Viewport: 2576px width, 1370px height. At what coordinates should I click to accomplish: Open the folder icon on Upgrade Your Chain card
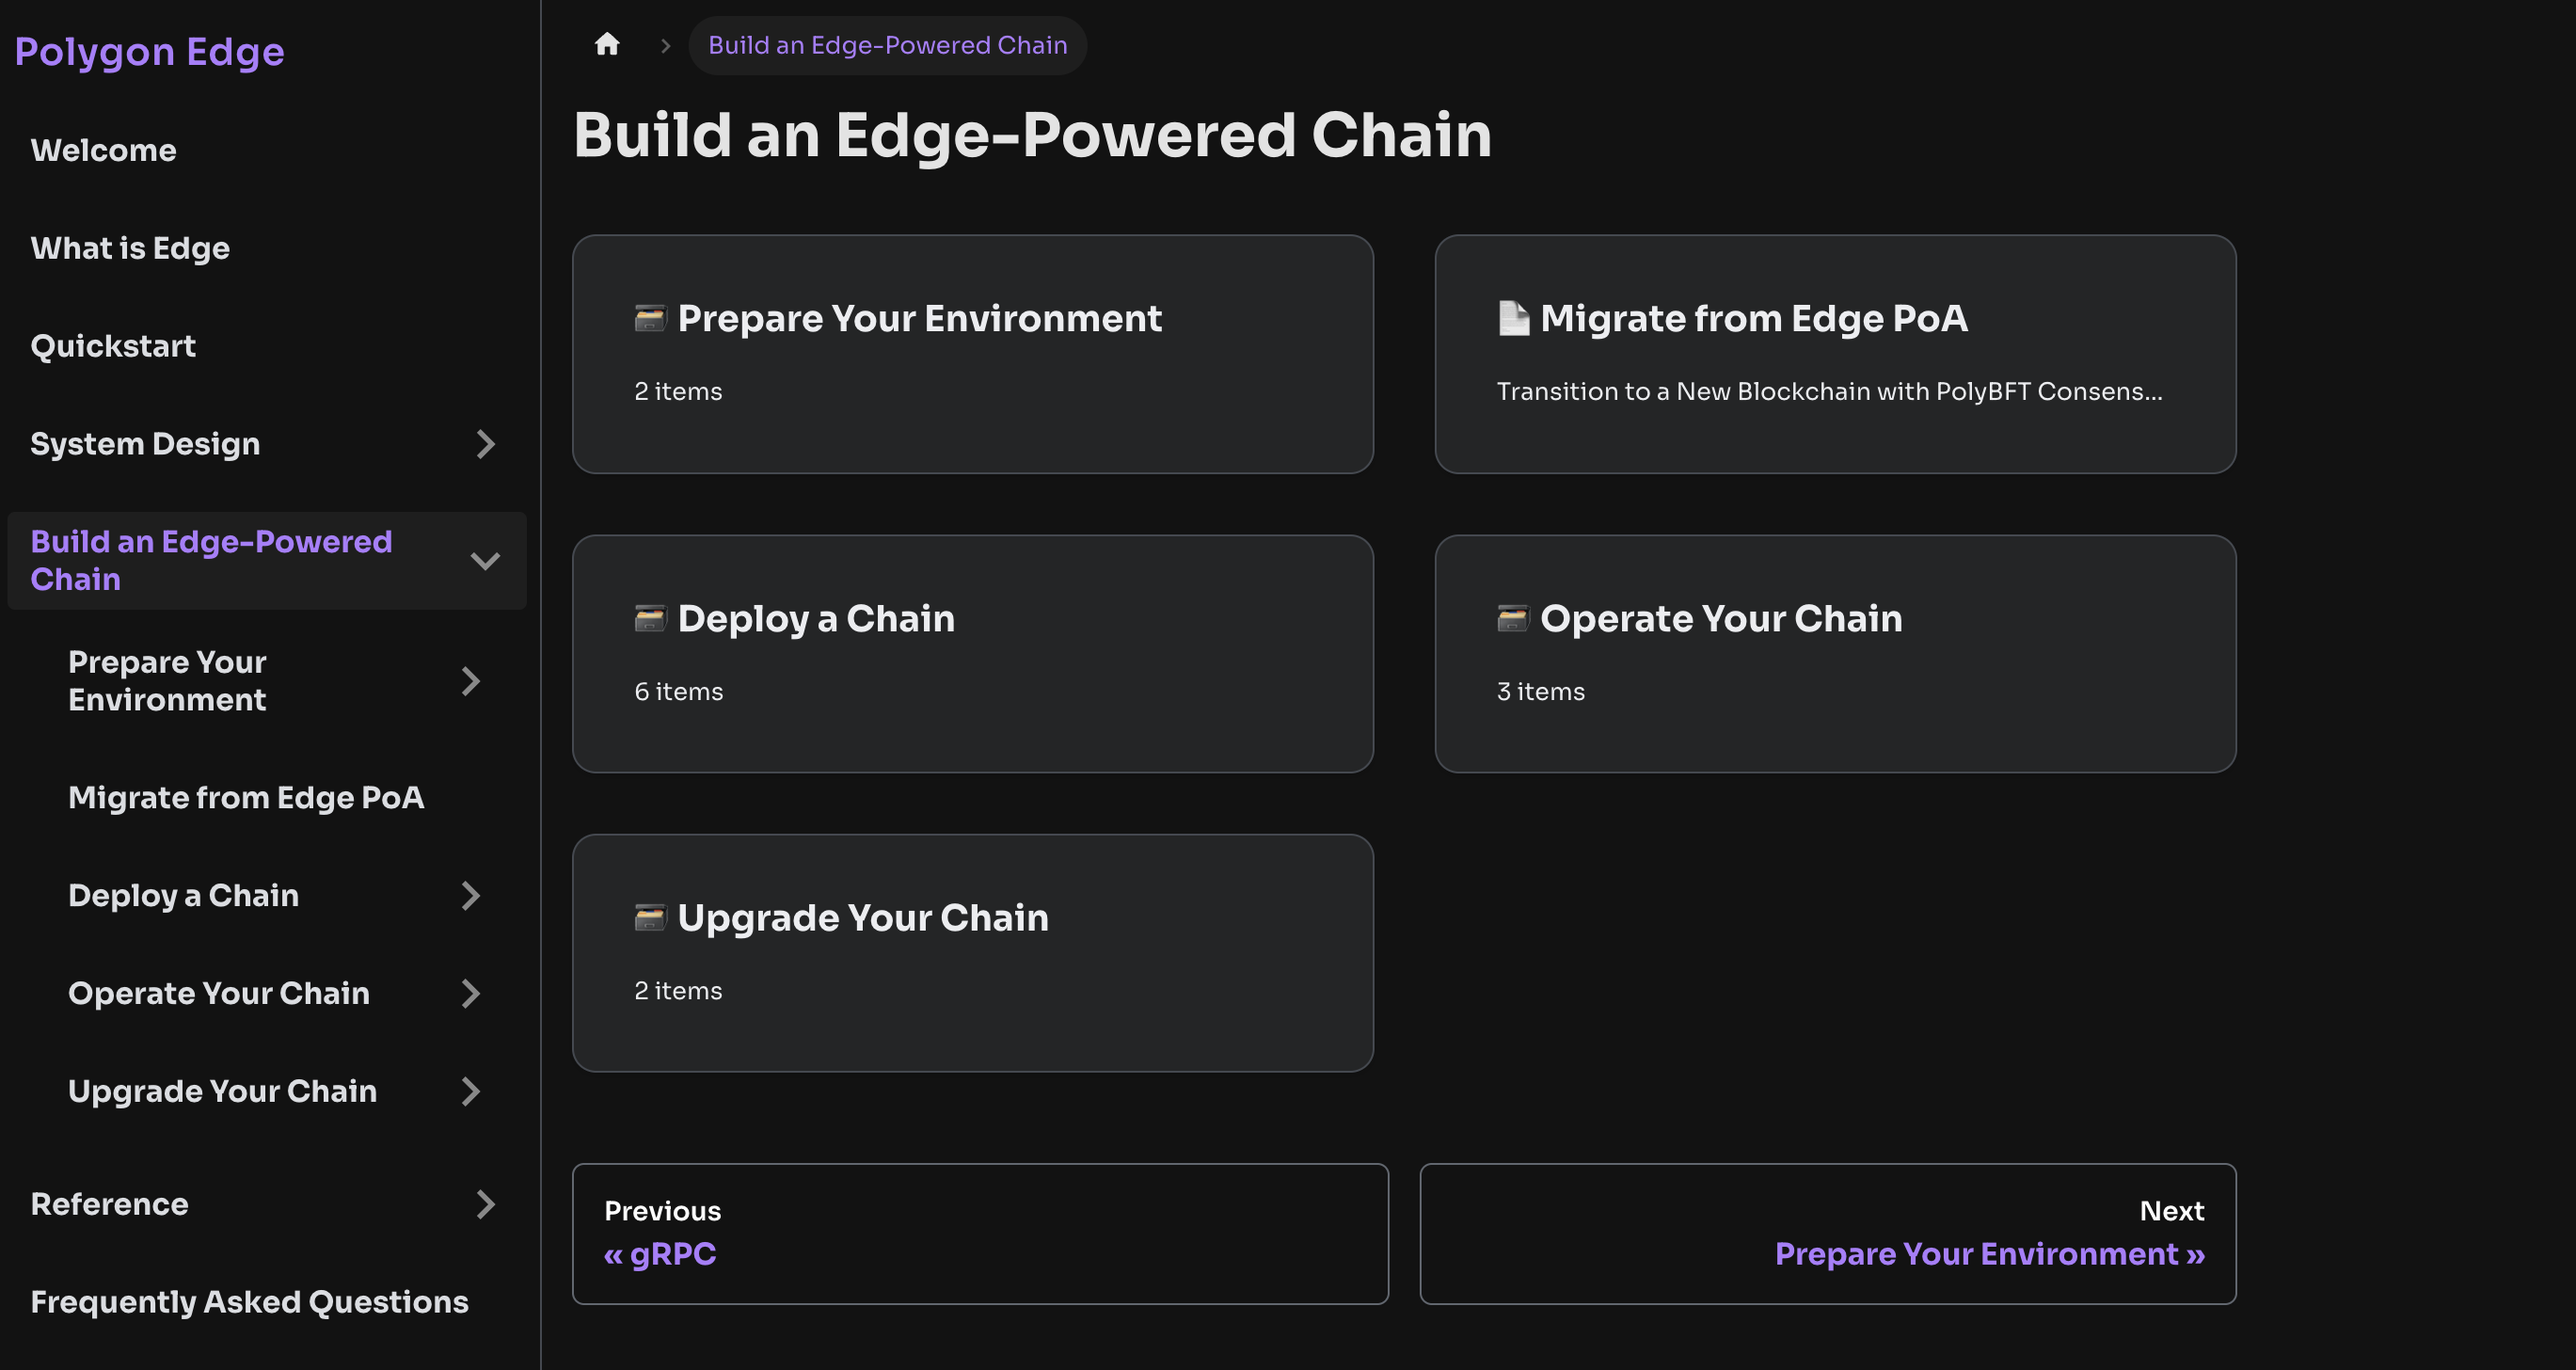[x=649, y=917]
